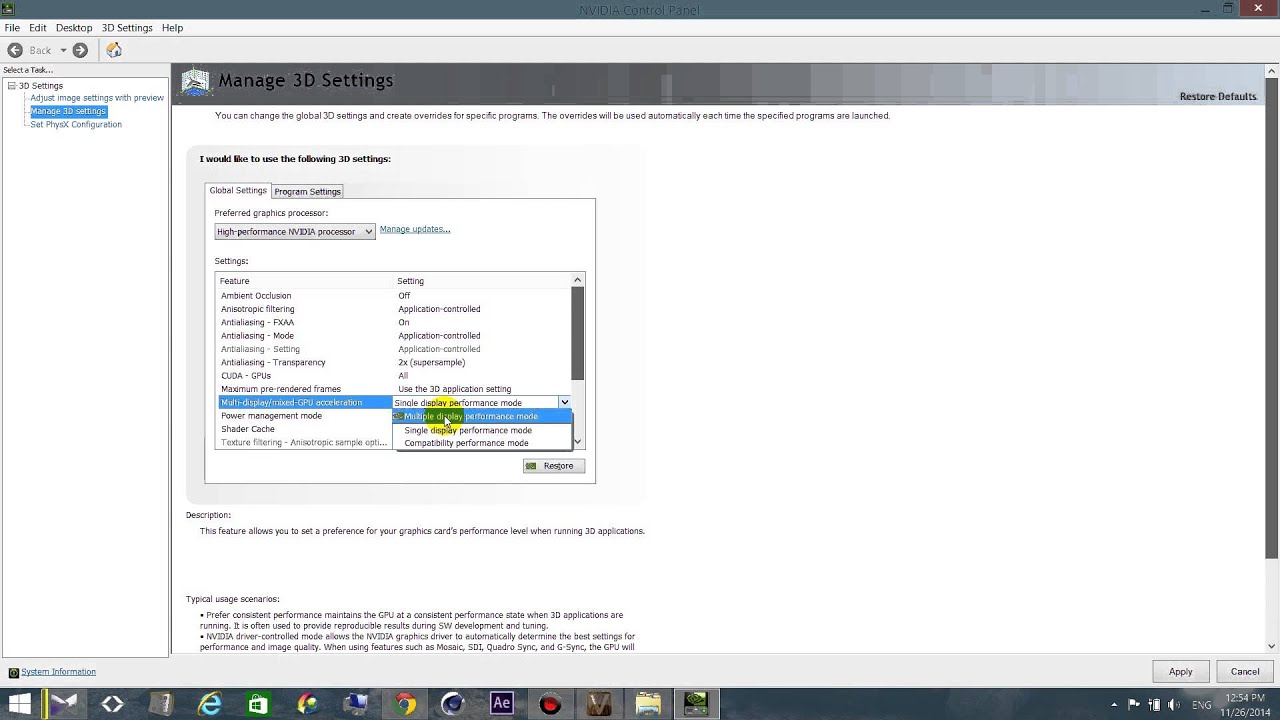
Task: Select Shader Cache row
Action: coord(305,429)
